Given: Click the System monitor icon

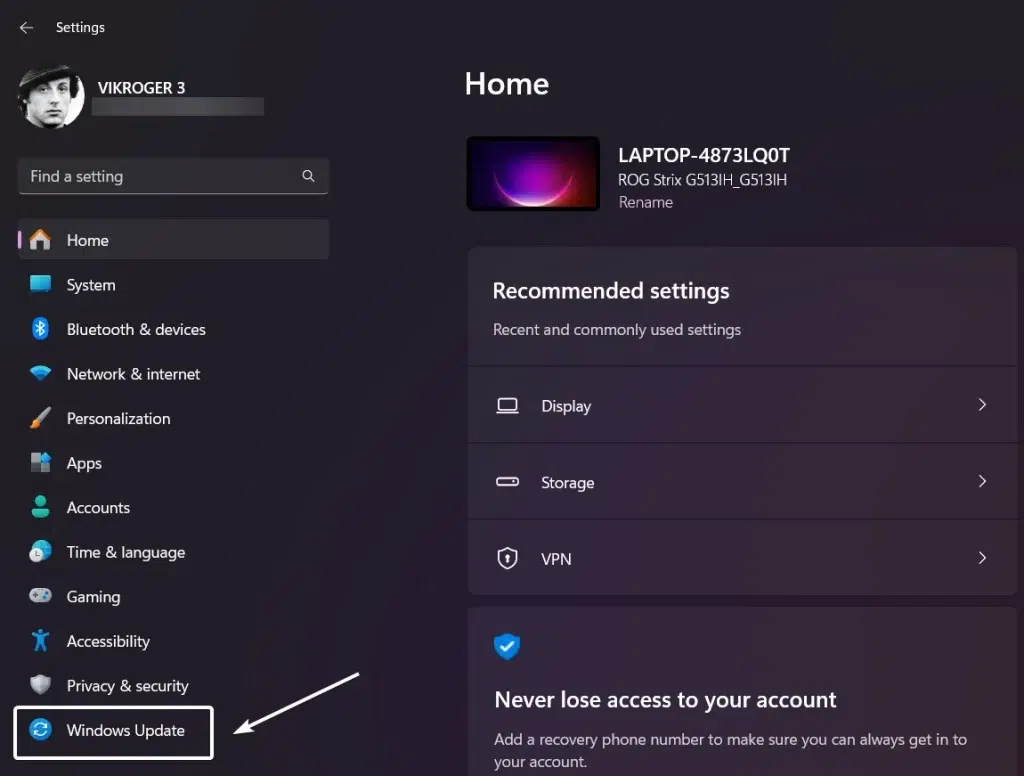Looking at the screenshot, I should [x=40, y=284].
